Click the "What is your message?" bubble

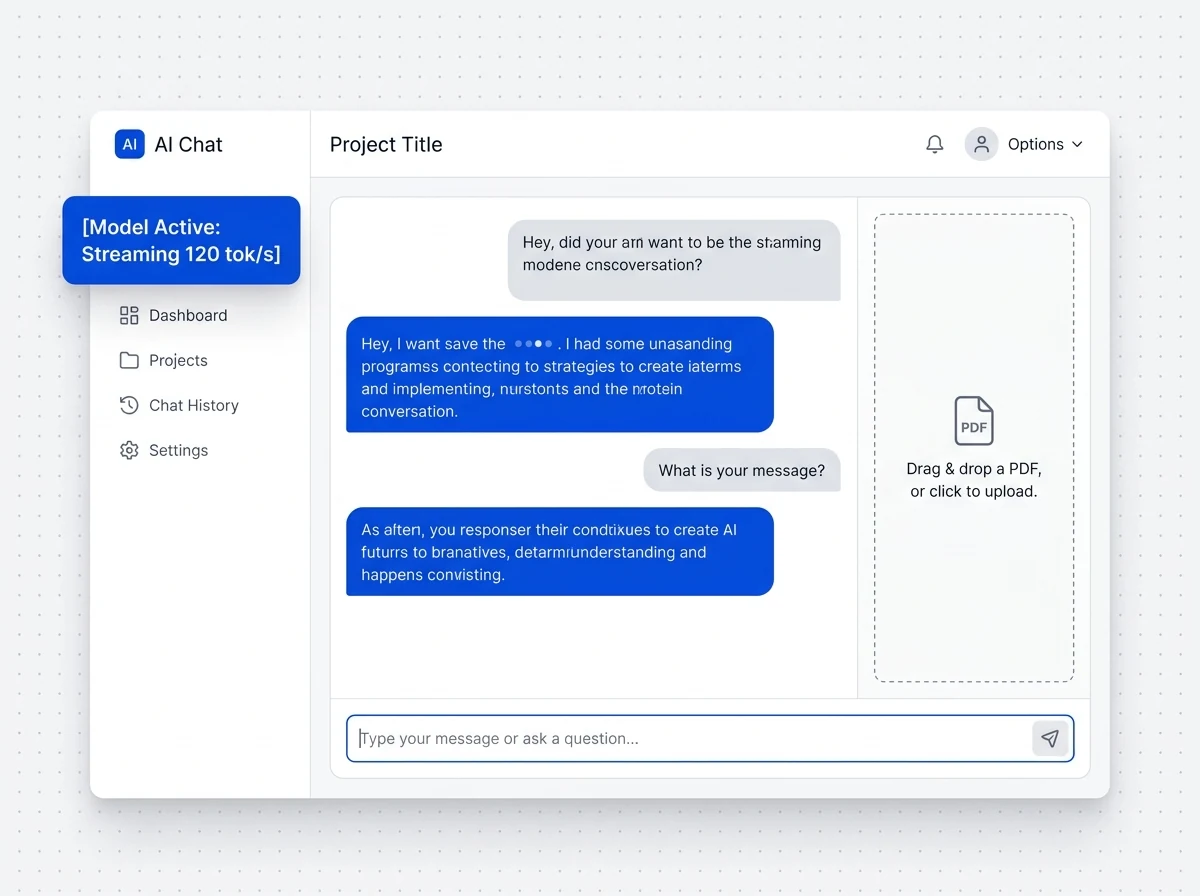click(742, 470)
